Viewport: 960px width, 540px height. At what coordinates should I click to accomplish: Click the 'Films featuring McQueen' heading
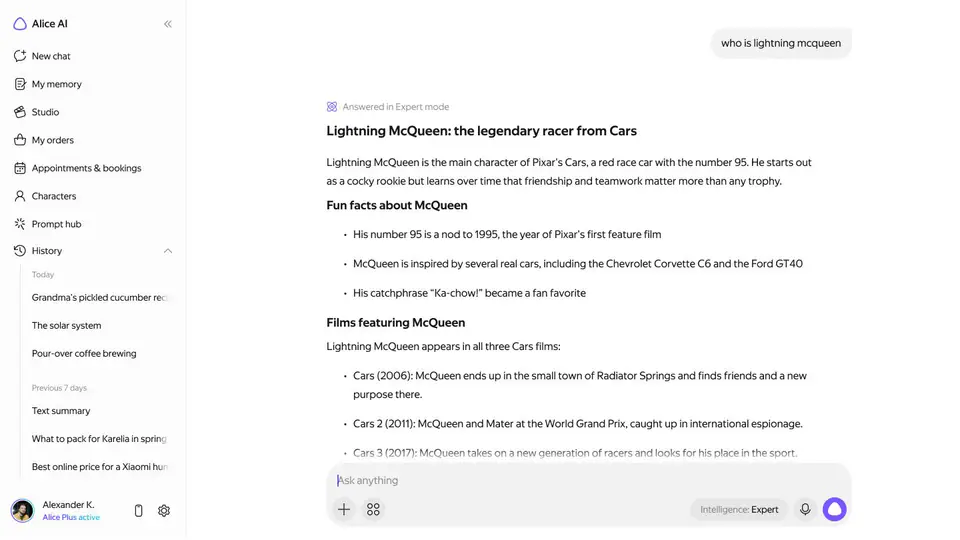pyautogui.click(x=396, y=323)
